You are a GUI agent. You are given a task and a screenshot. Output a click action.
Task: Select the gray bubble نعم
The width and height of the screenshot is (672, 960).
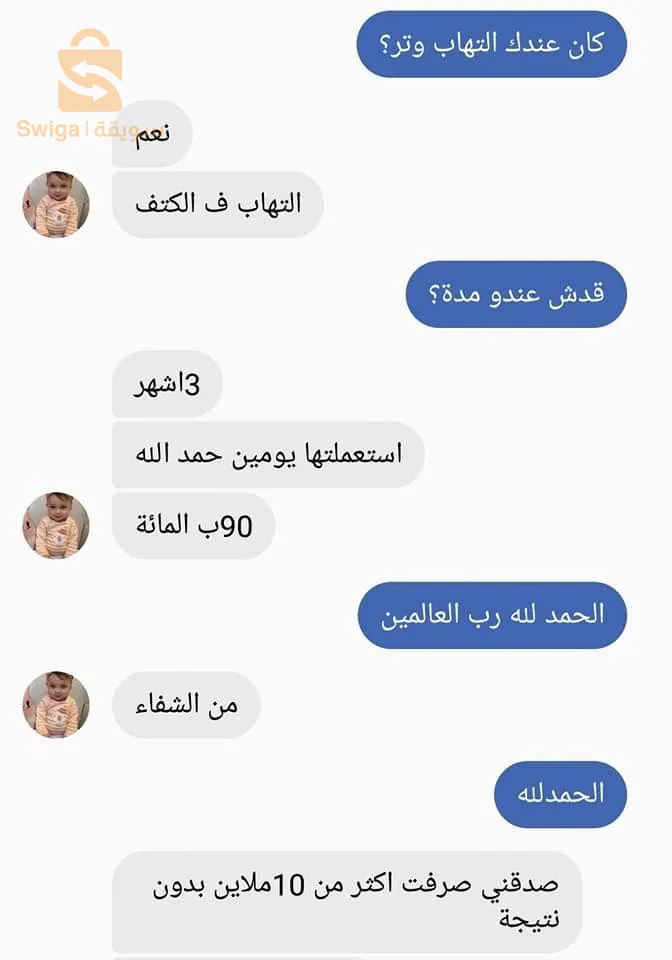tap(152, 133)
